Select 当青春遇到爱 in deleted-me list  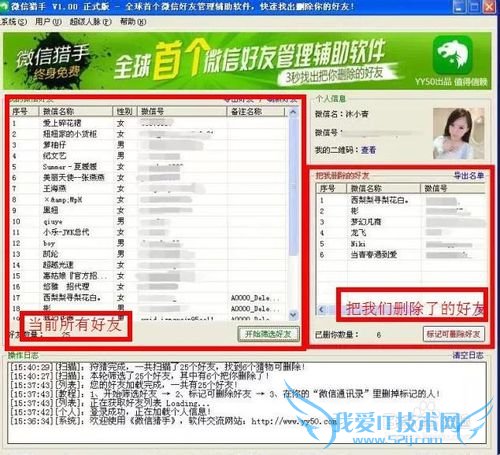click(x=401, y=255)
